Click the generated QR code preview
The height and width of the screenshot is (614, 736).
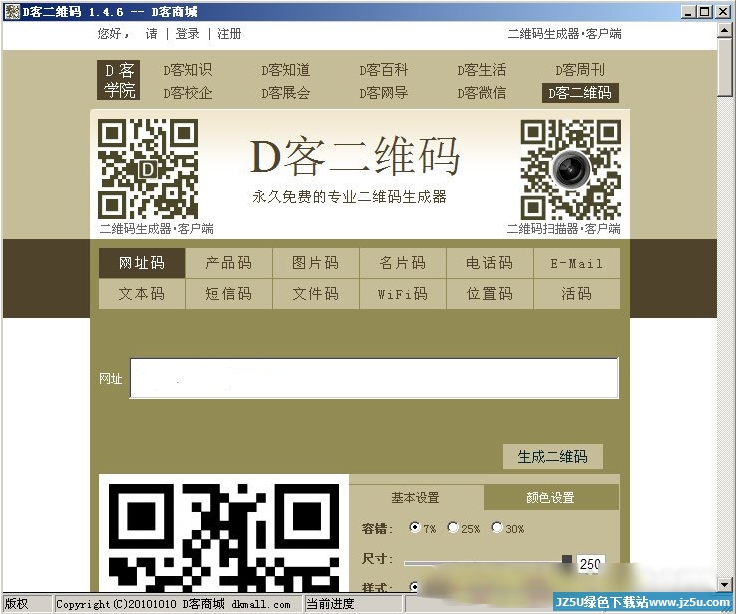coord(224,533)
